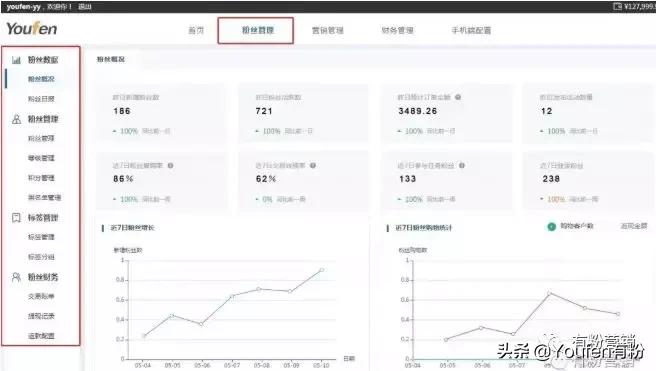Screen dimensions: 656x371
Task: Click the 05-05 data point in growth chart
Action: [172, 315]
